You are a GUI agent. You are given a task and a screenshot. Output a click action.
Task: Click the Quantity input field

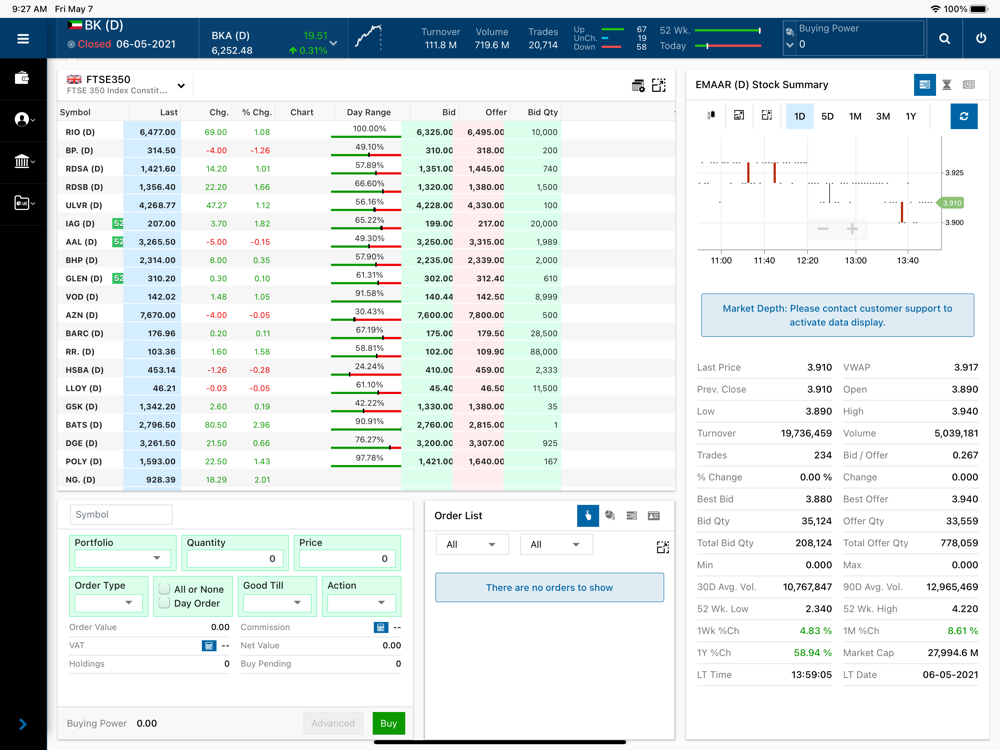coord(234,559)
